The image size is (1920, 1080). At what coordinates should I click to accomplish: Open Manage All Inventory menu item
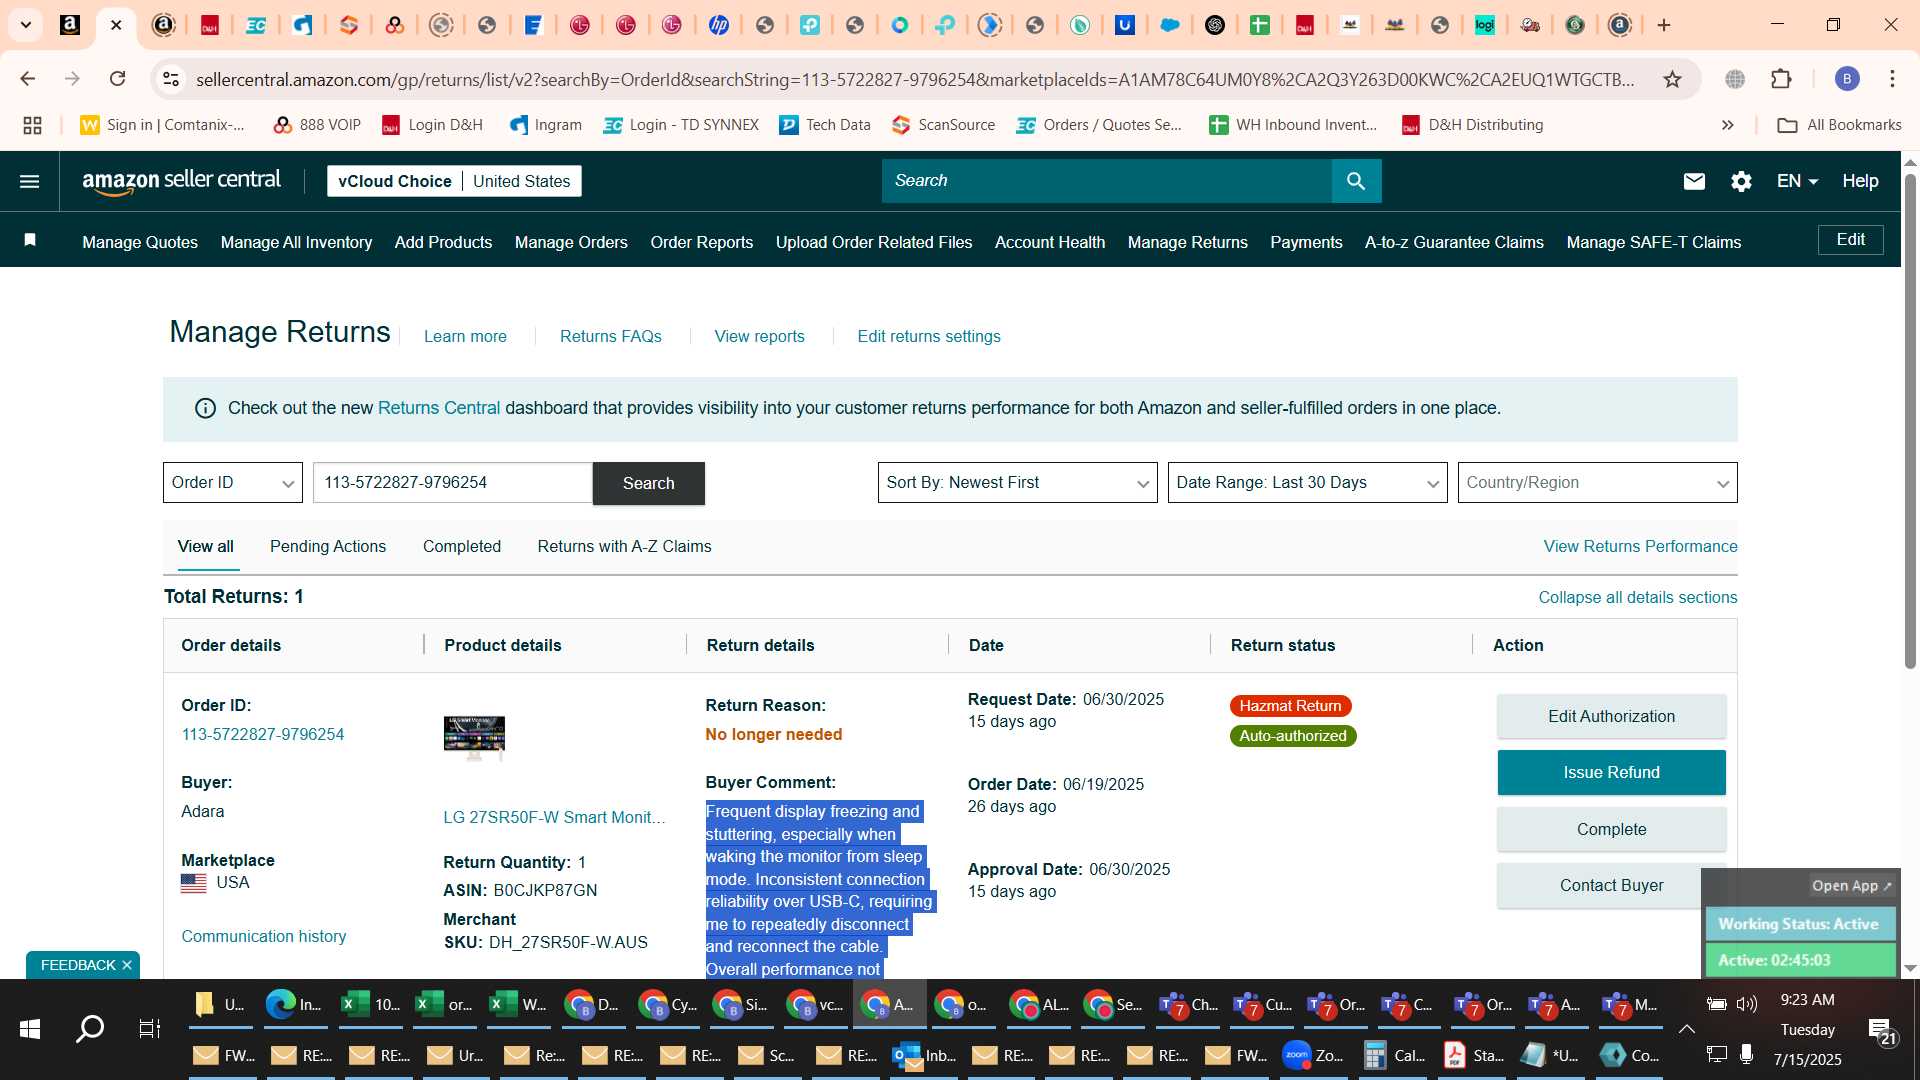[x=296, y=242]
